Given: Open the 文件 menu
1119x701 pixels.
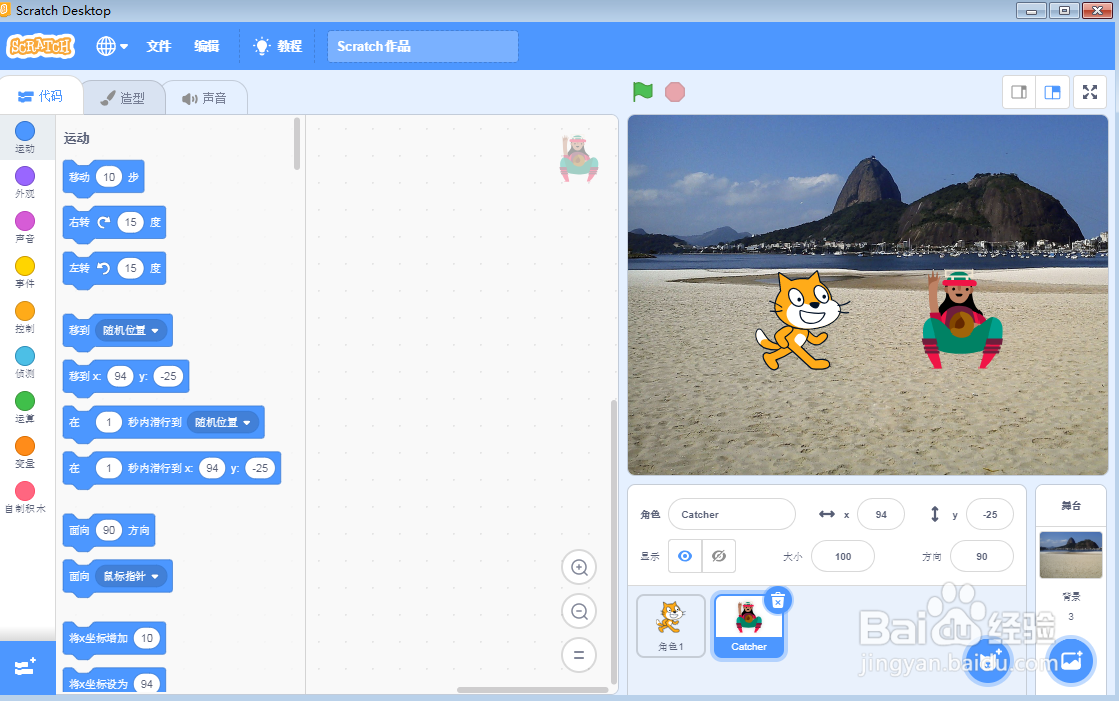Looking at the screenshot, I should pyautogui.click(x=158, y=46).
